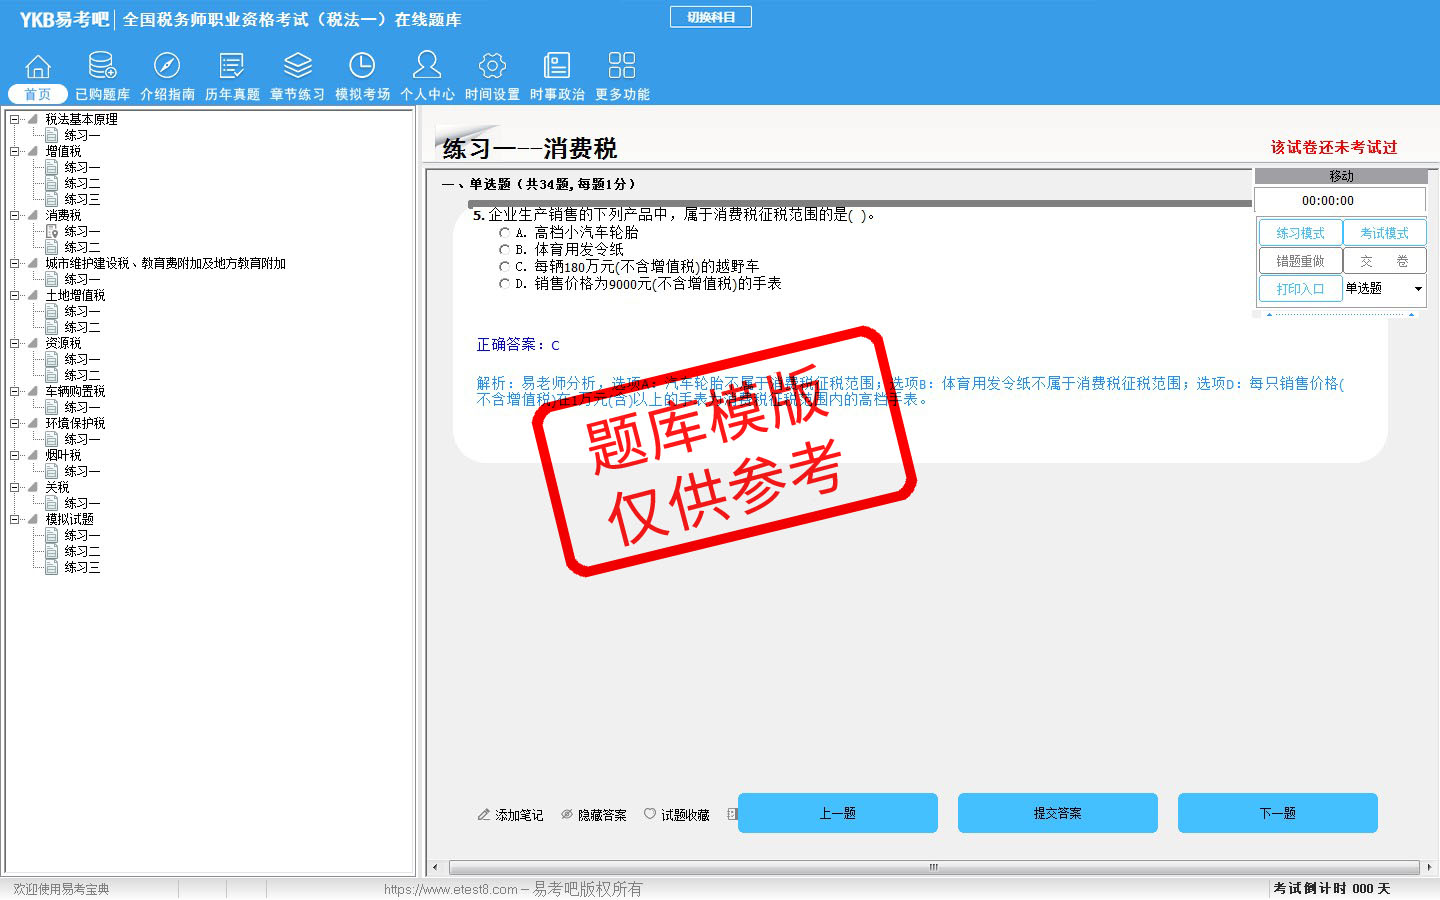Open 练习二 under 土地增值税
Image resolution: width=1440 pixels, height=900 pixels.
coord(82,328)
